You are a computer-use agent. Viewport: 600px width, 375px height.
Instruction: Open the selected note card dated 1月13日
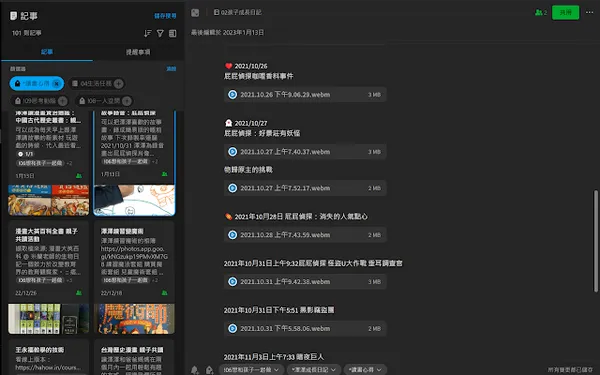134,163
